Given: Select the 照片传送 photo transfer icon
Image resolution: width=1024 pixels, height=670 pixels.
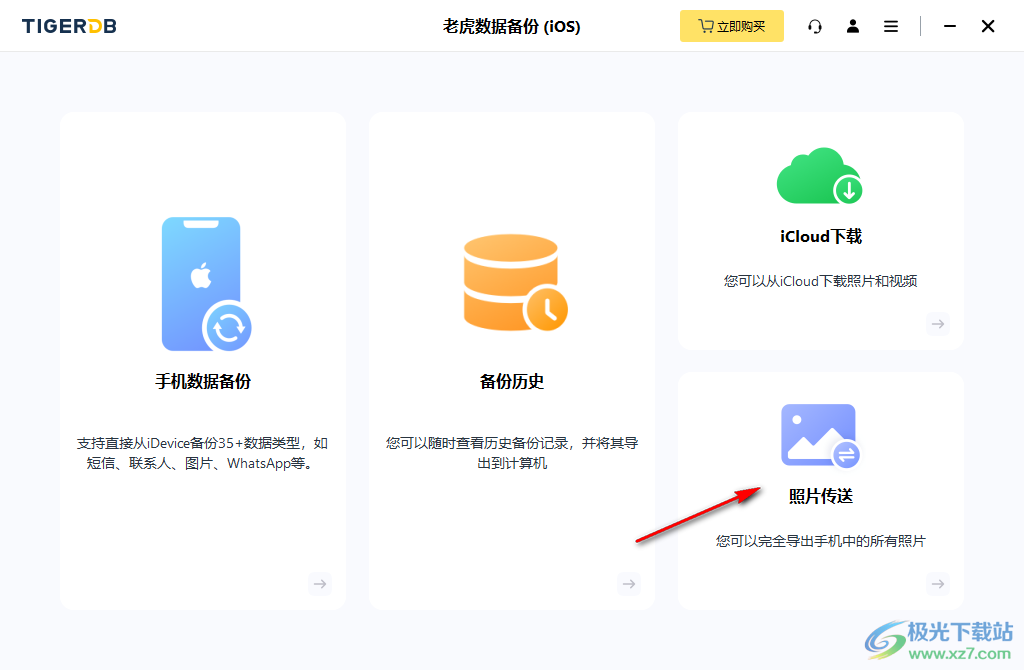Looking at the screenshot, I should (820, 435).
